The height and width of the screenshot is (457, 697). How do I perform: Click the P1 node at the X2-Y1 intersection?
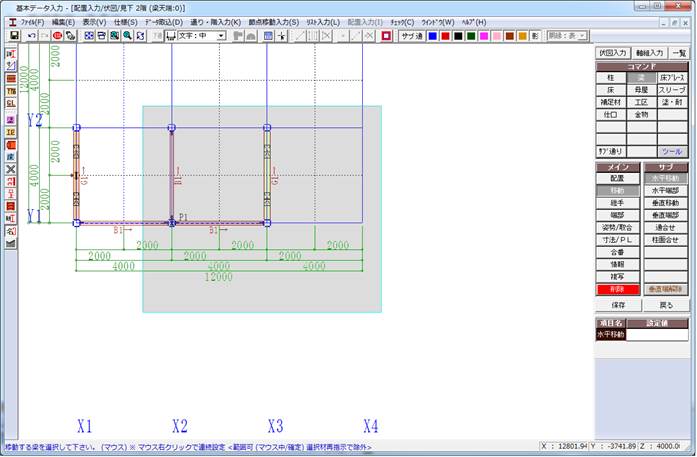tap(172, 223)
